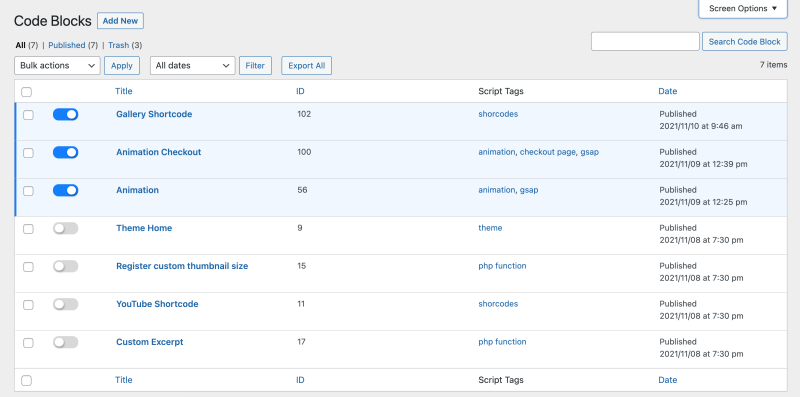Open the Theme Home code block
Viewport: 800px width, 397px height.
pos(144,228)
